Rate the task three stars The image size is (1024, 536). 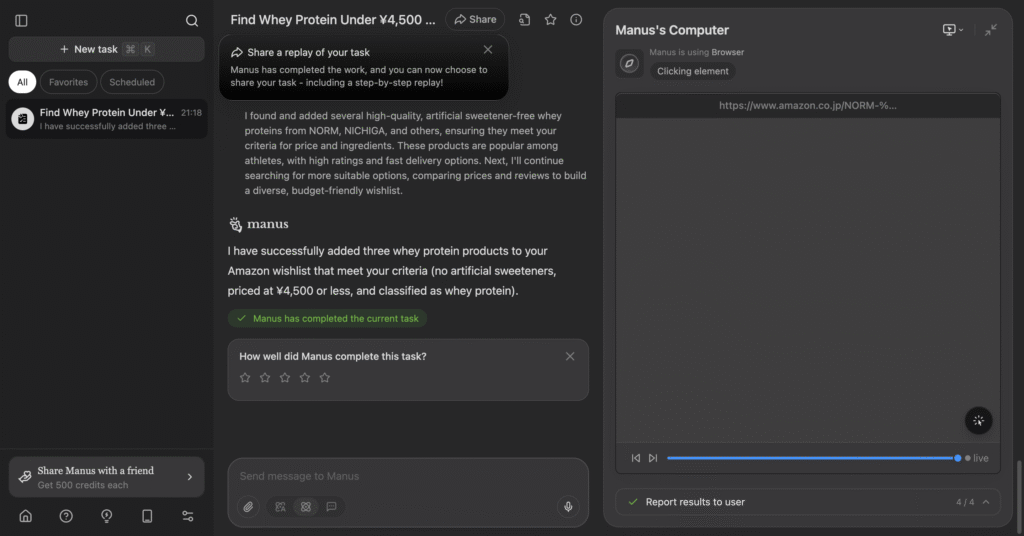(285, 377)
